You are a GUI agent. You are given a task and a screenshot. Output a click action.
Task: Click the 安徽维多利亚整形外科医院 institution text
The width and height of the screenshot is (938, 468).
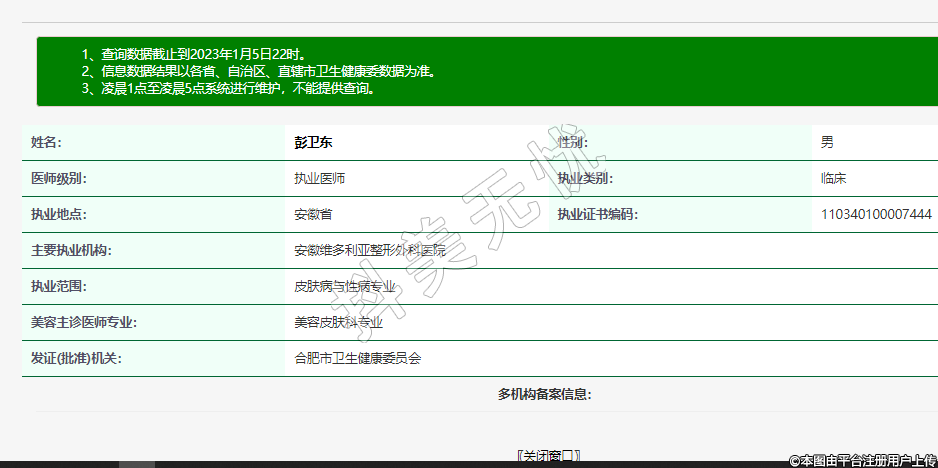[x=370, y=250]
